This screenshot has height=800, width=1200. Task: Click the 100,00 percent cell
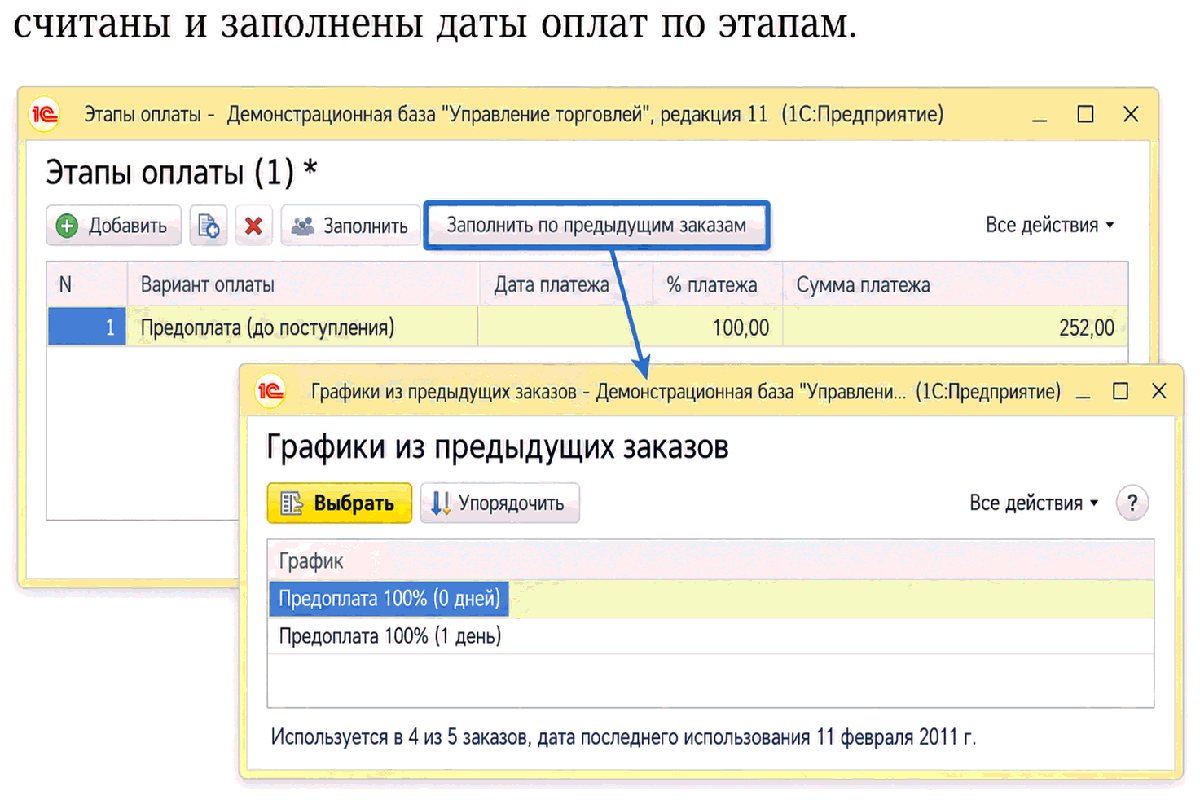coord(718,327)
